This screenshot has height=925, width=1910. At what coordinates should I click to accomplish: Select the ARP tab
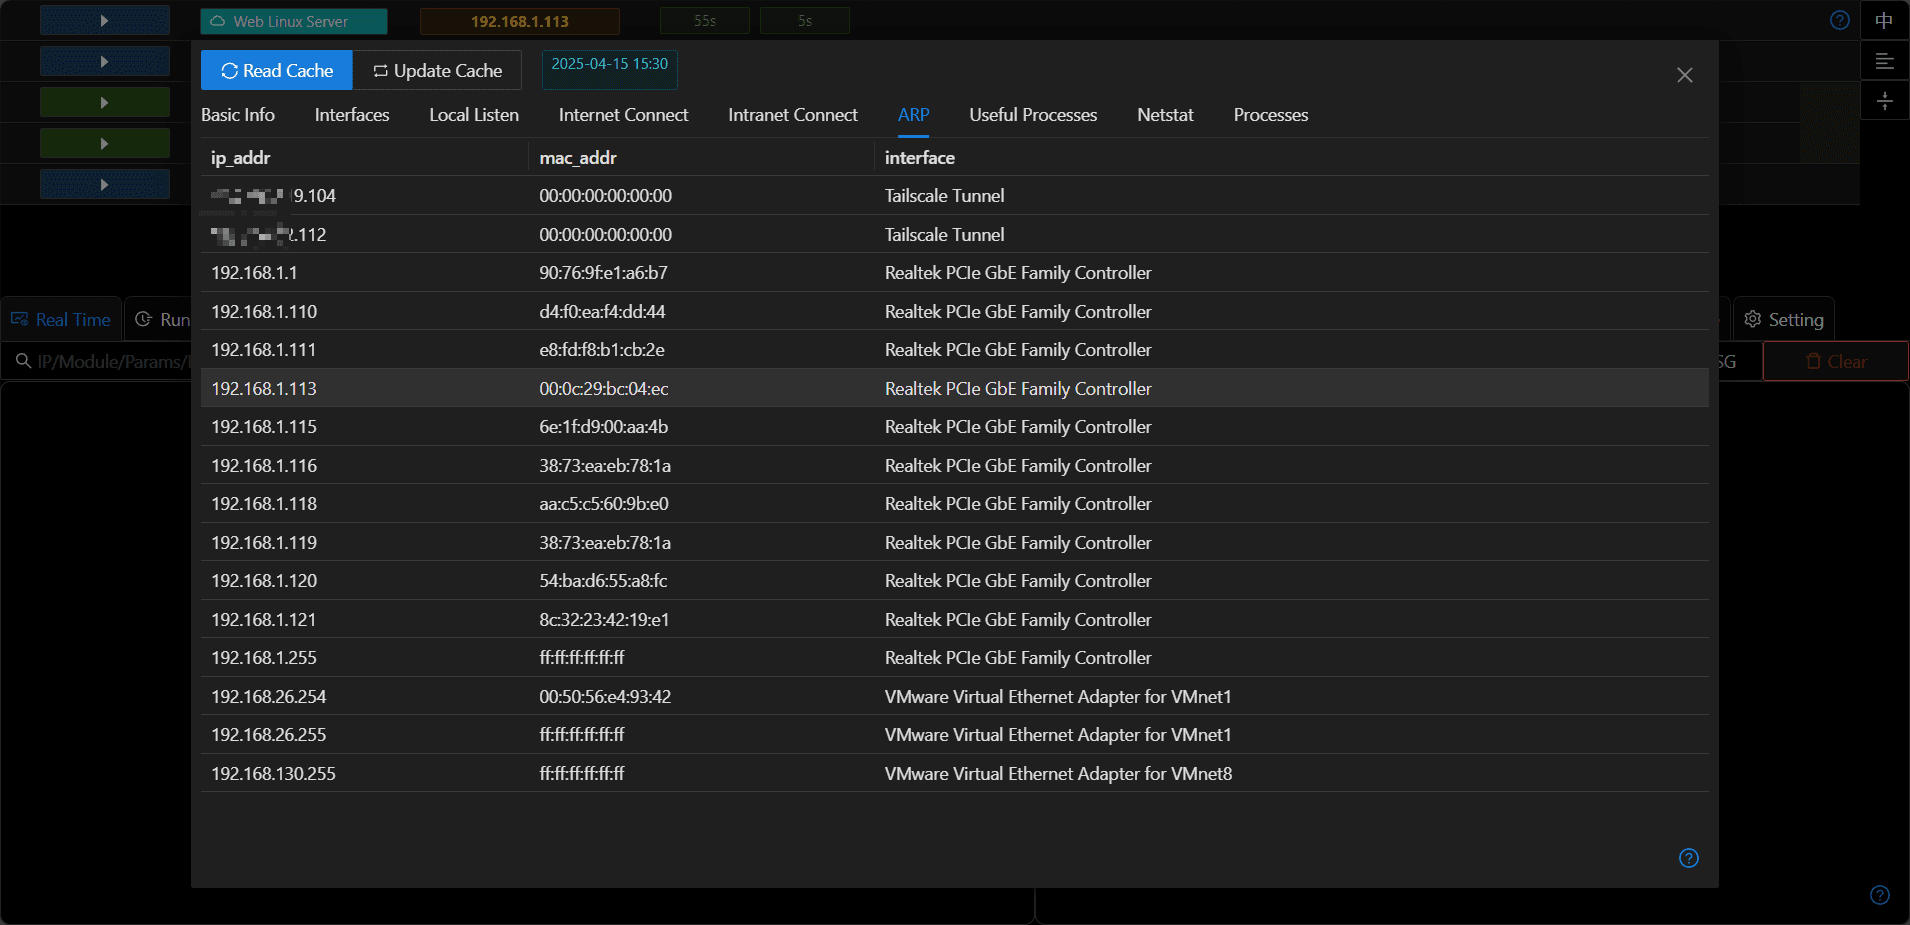click(914, 115)
